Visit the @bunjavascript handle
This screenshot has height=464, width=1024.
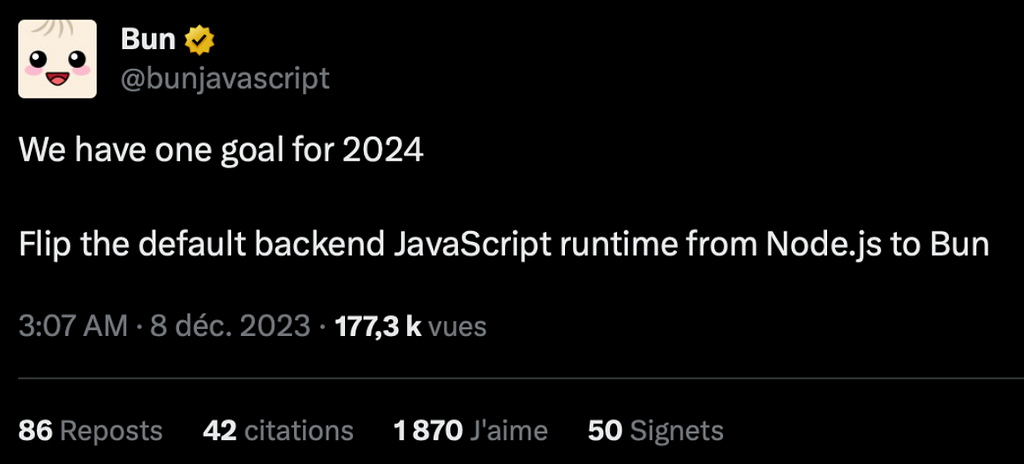pyautogui.click(x=225, y=79)
